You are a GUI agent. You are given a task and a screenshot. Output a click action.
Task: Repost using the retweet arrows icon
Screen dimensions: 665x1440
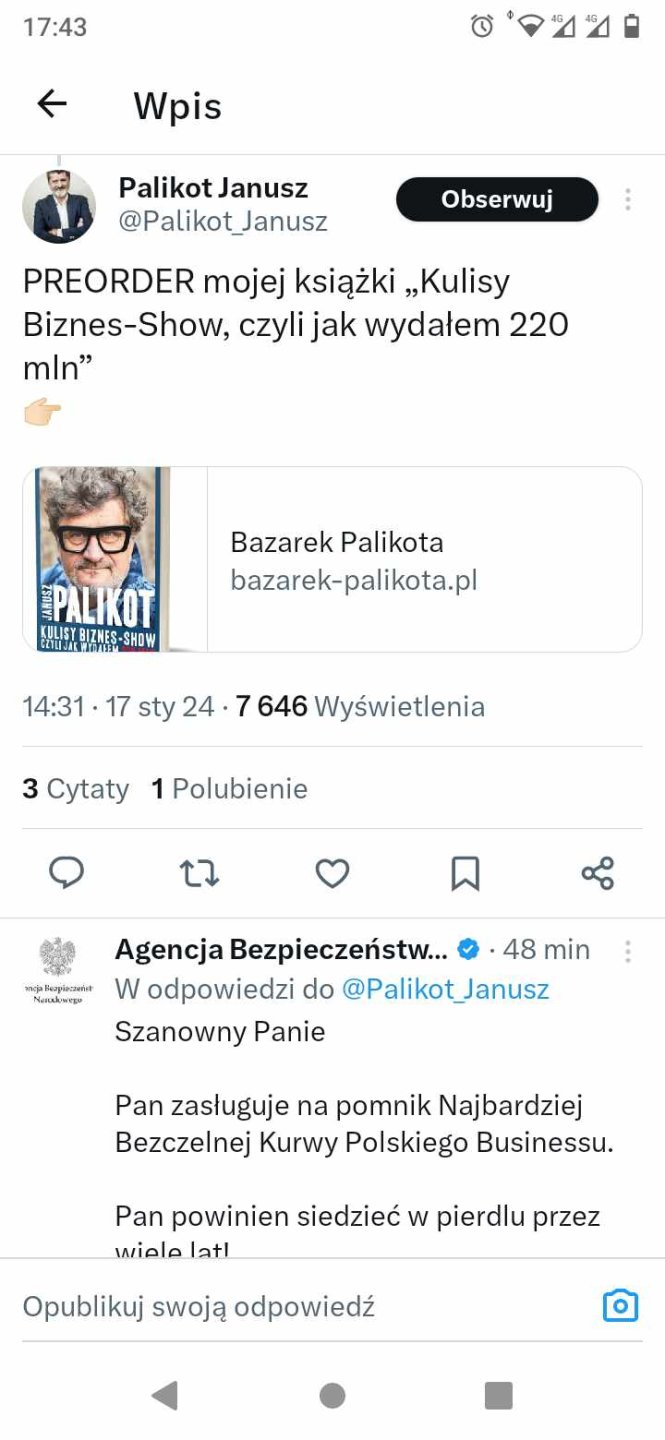[200, 874]
